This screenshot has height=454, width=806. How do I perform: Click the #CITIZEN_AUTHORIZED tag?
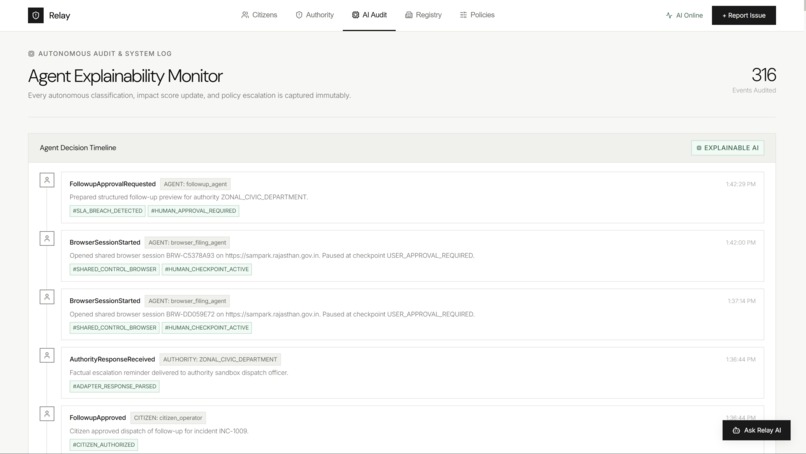[x=104, y=445]
